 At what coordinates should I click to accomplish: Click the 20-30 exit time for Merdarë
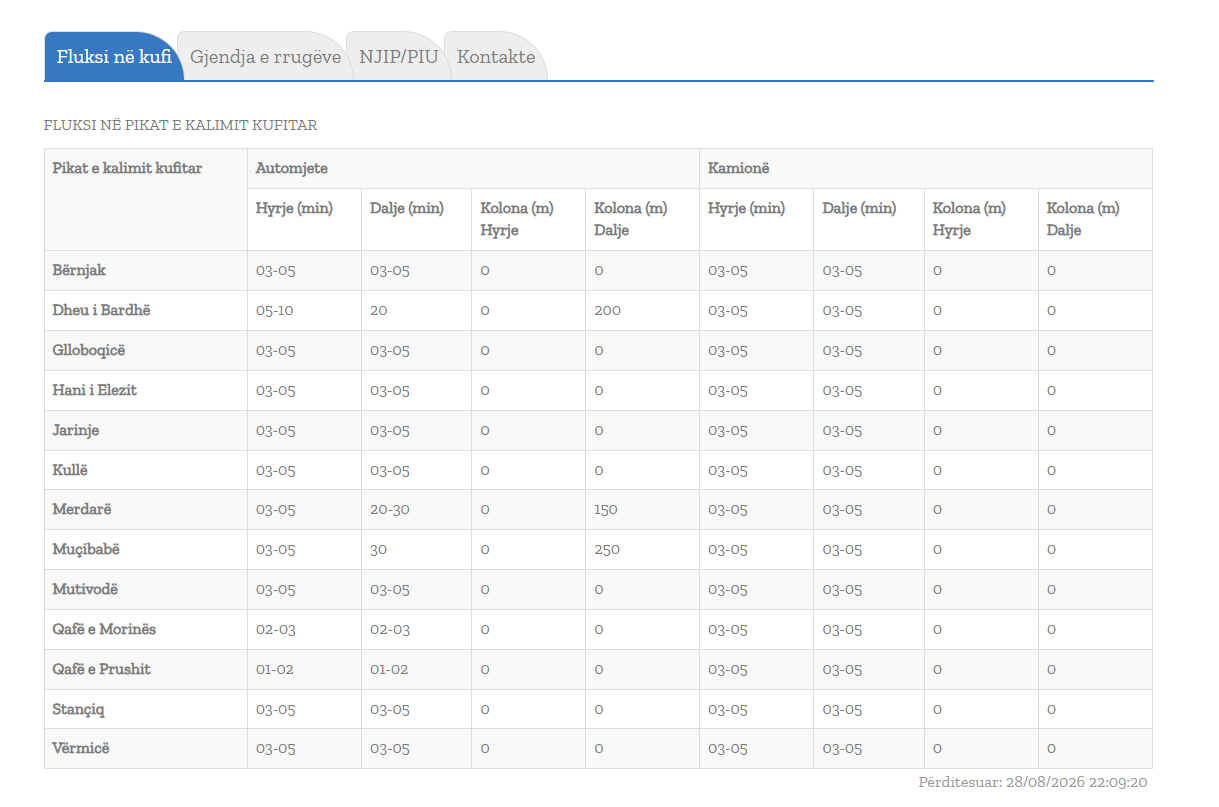coord(390,510)
